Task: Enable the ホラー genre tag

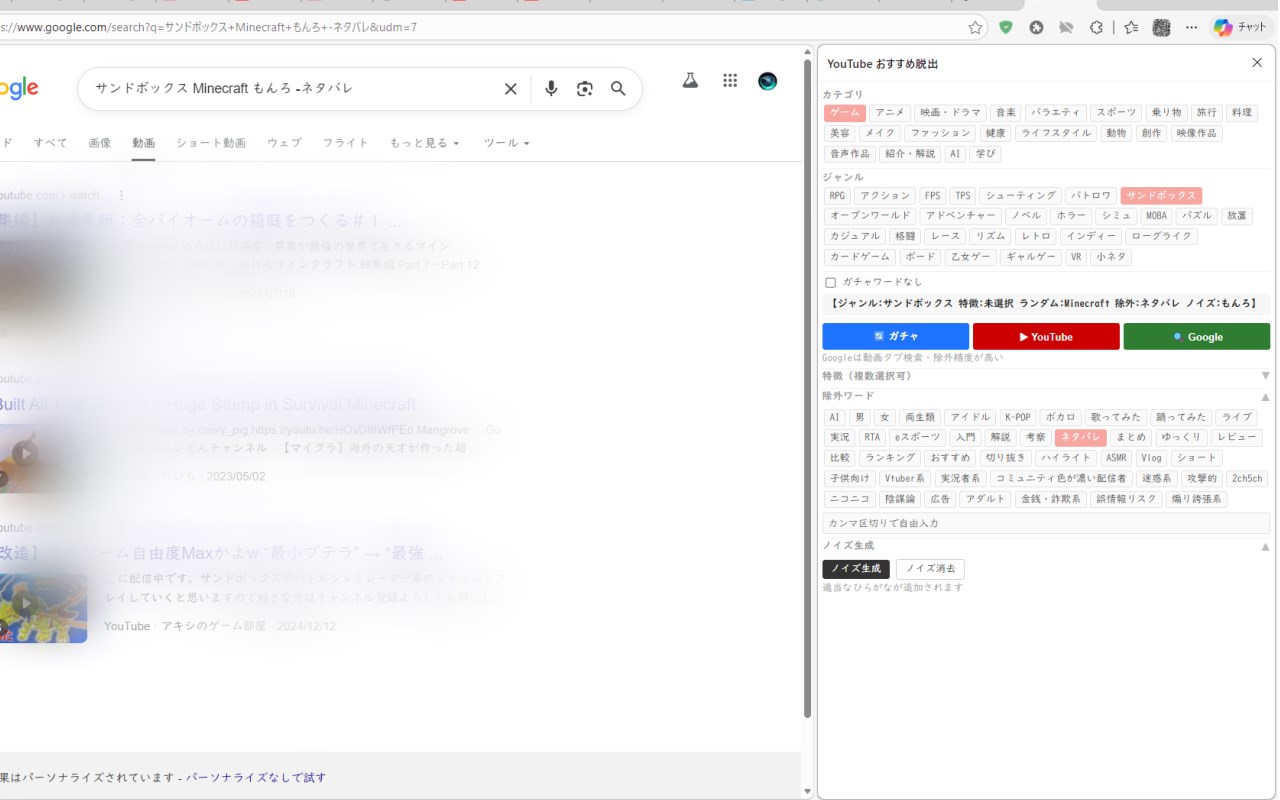Action: (x=1071, y=216)
